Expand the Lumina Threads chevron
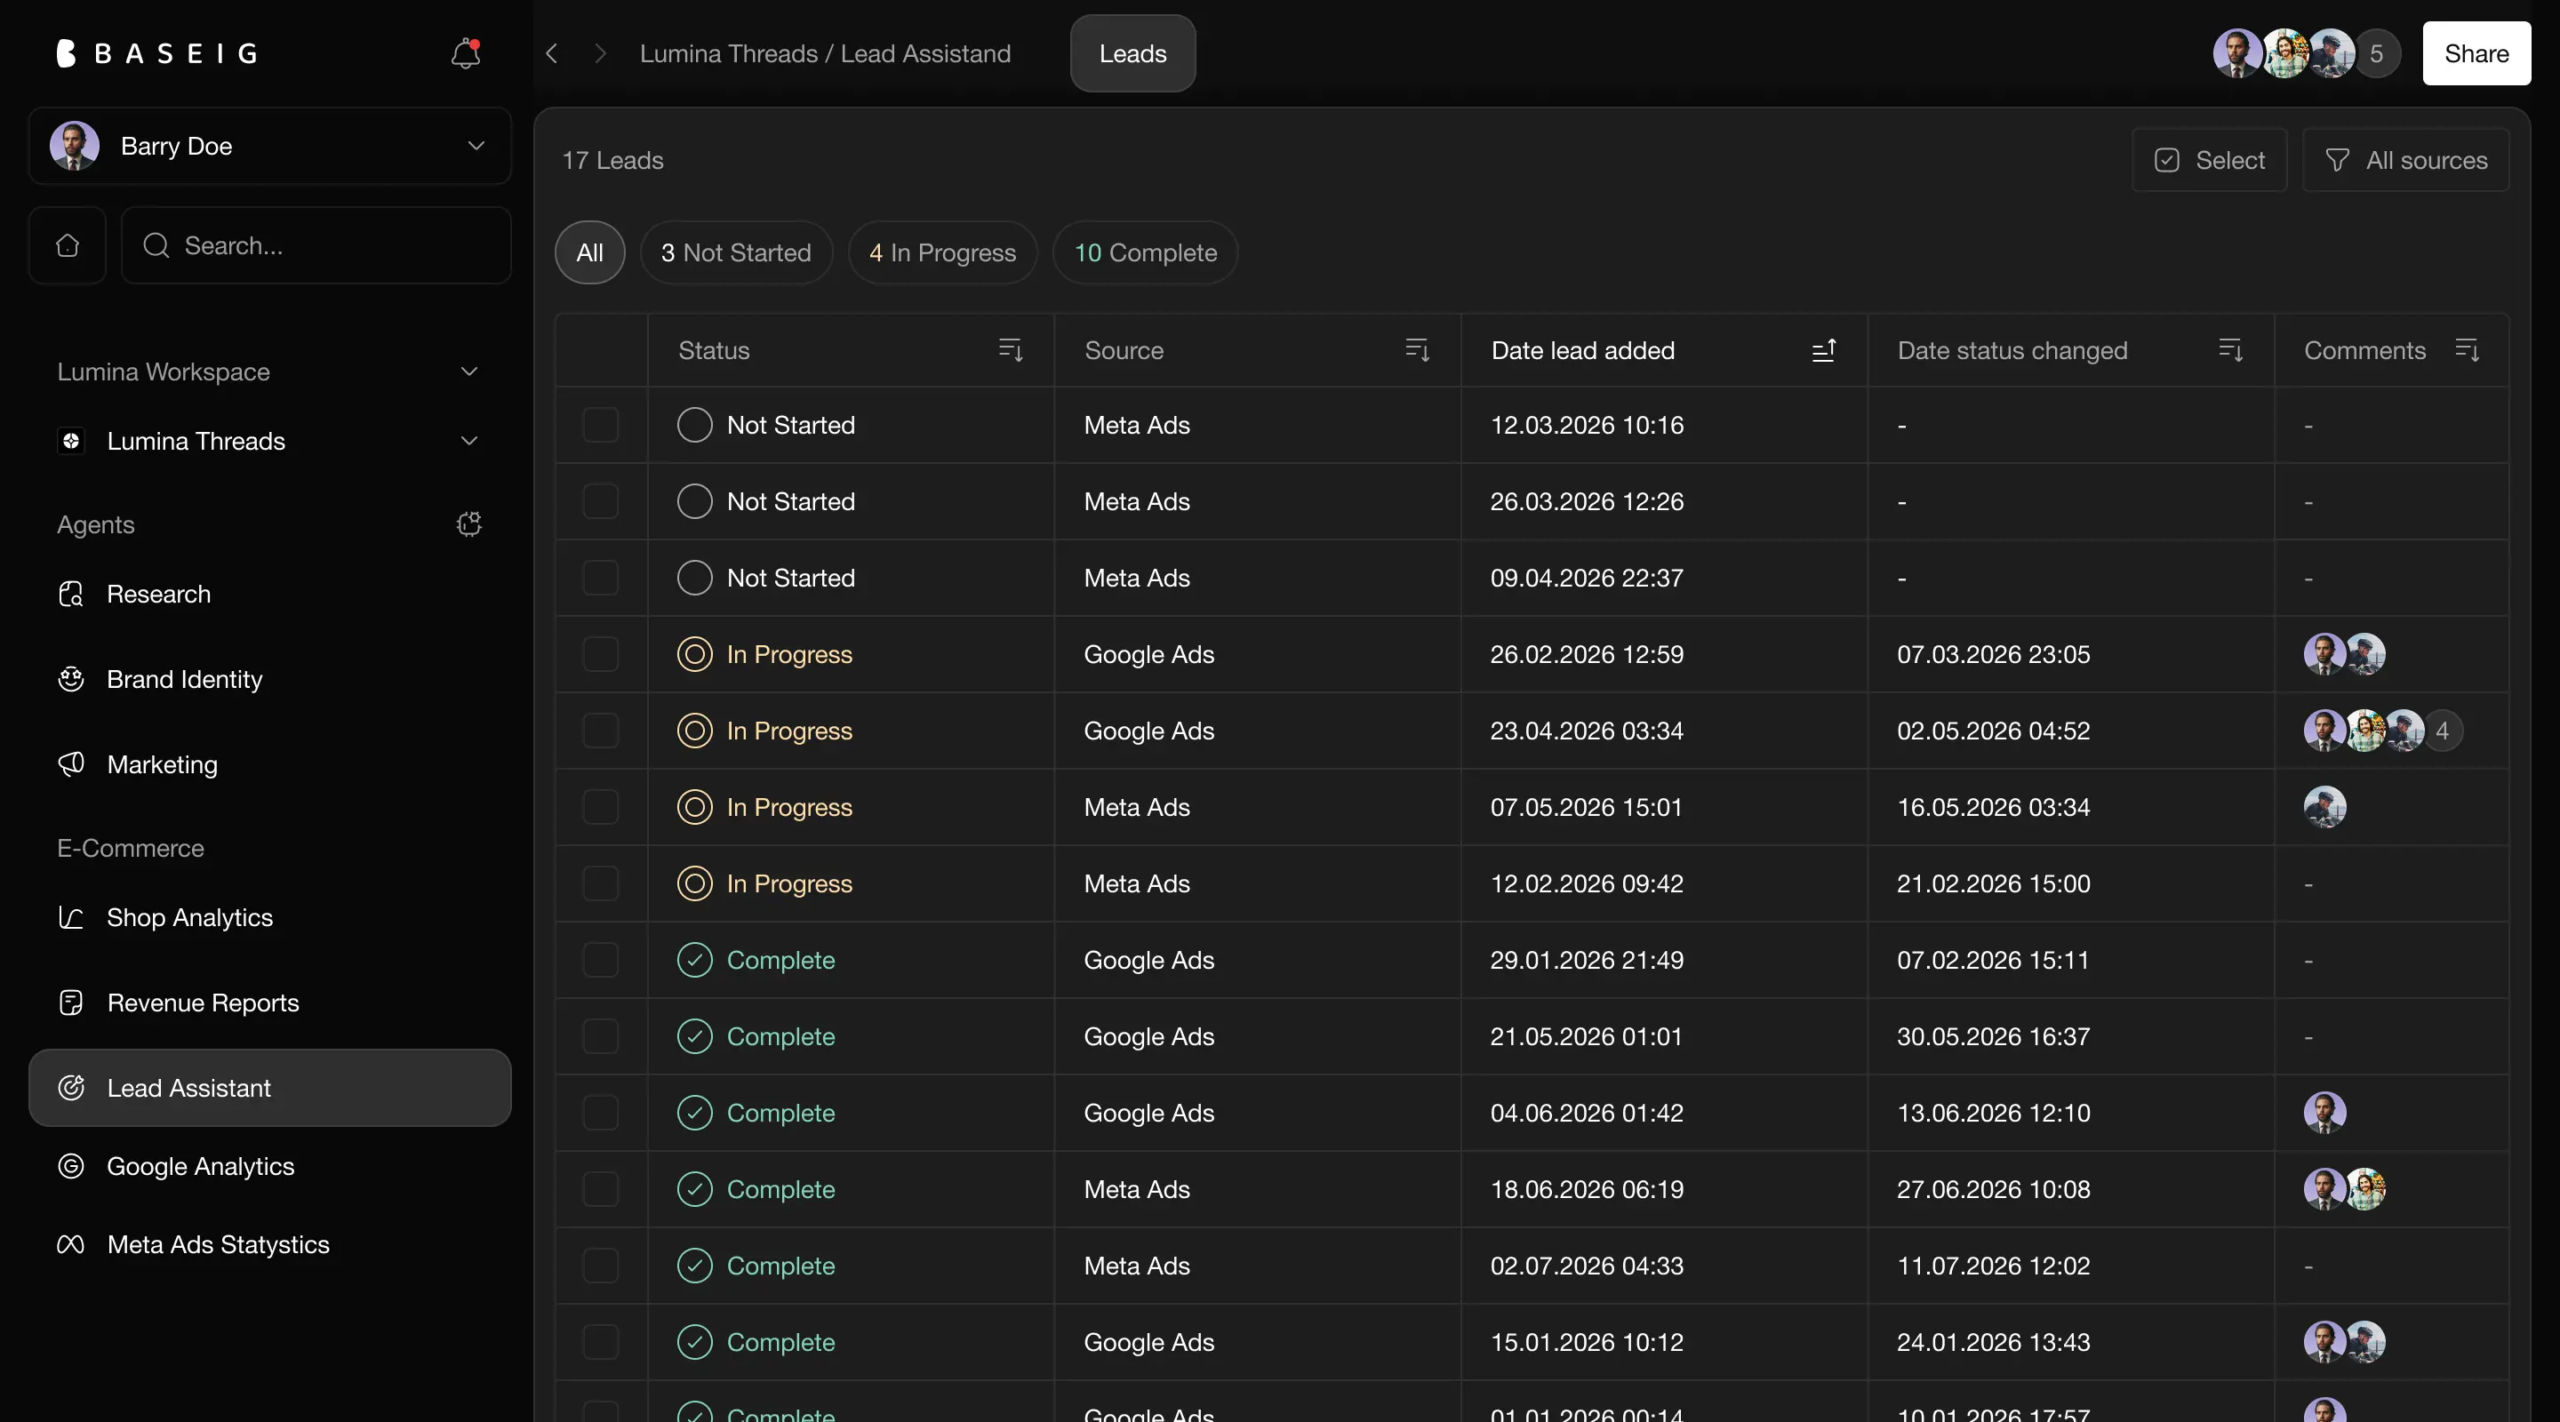The width and height of the screenshot is (2560, 1422). pos(469,441)
